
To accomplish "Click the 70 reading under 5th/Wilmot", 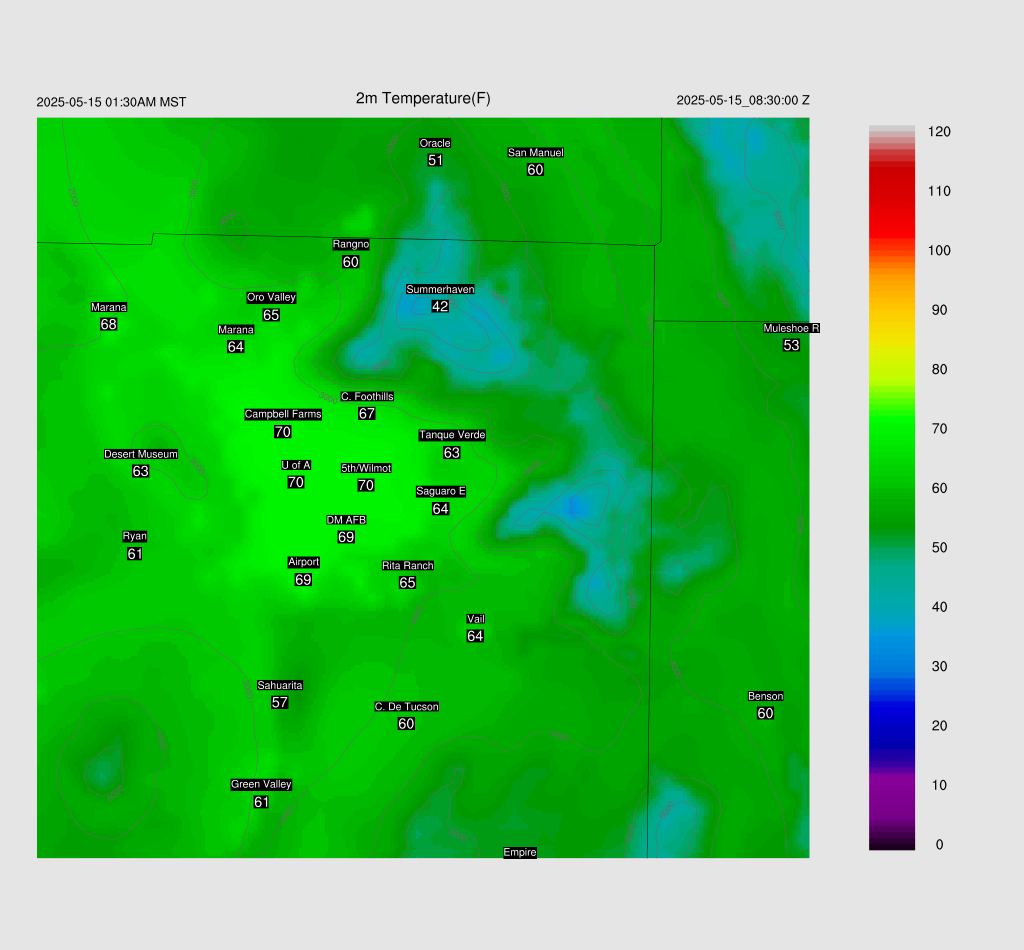I will pos(366,486).
